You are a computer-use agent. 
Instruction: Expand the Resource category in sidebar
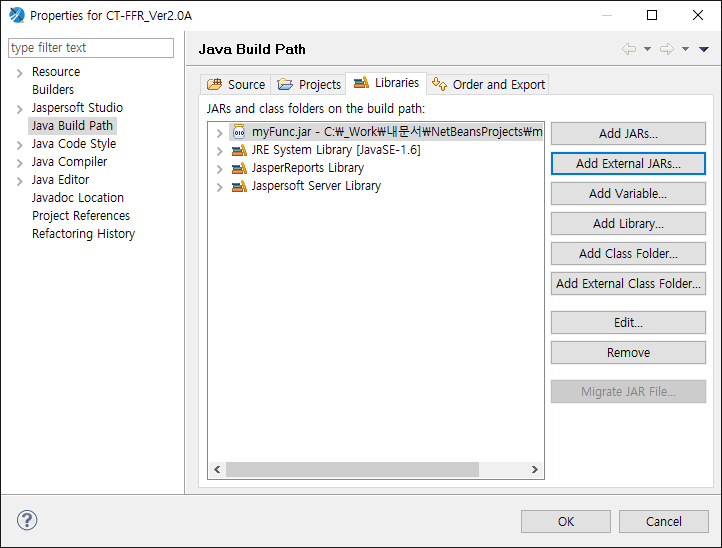click(x=19, y=73)
